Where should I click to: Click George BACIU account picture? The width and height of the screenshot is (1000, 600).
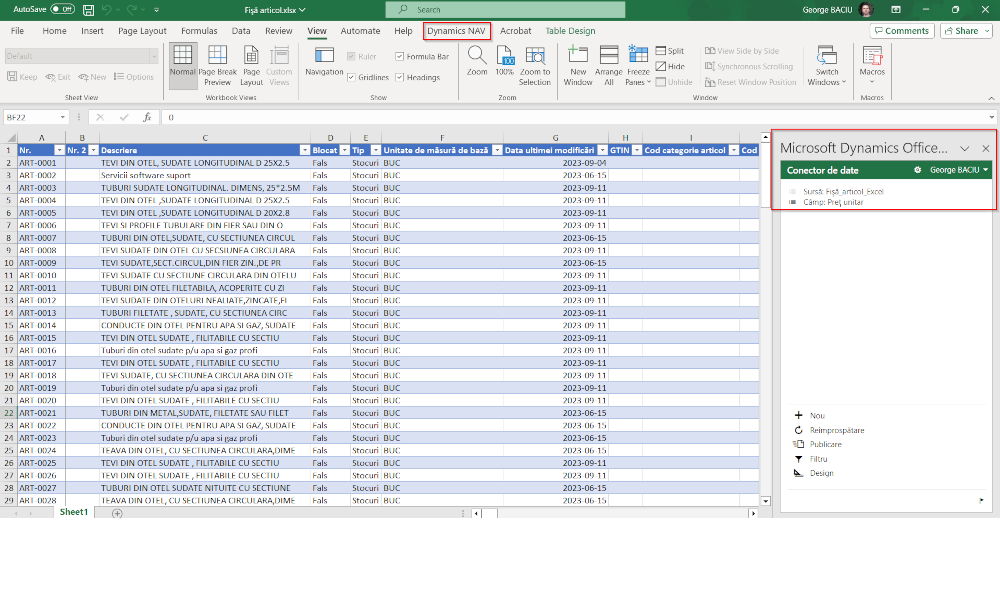866,10
